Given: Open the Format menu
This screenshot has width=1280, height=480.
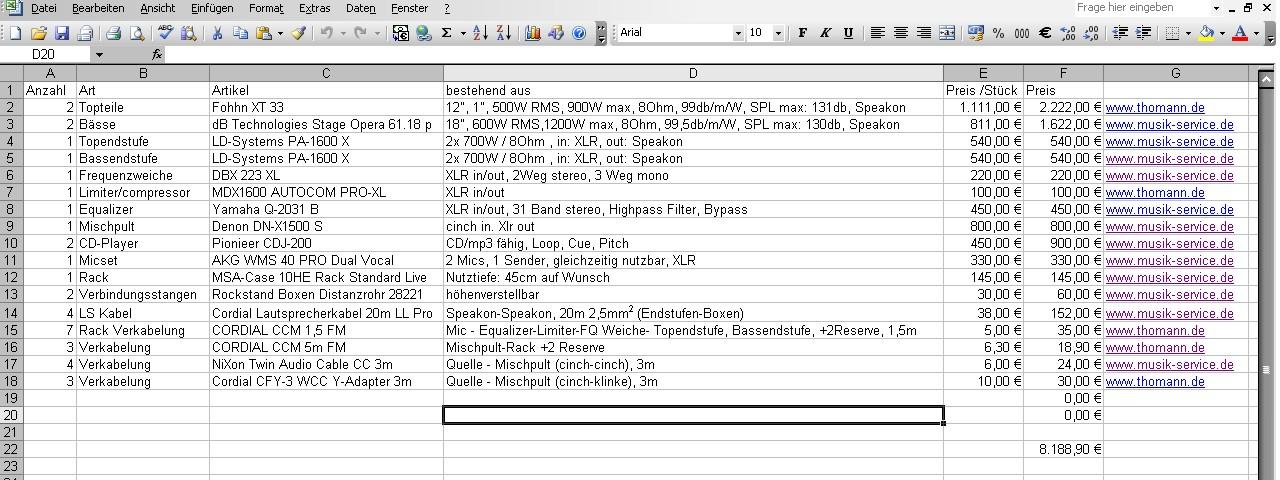Looking at the screenshot, I should pyautogui.click(x=266, y=8).
